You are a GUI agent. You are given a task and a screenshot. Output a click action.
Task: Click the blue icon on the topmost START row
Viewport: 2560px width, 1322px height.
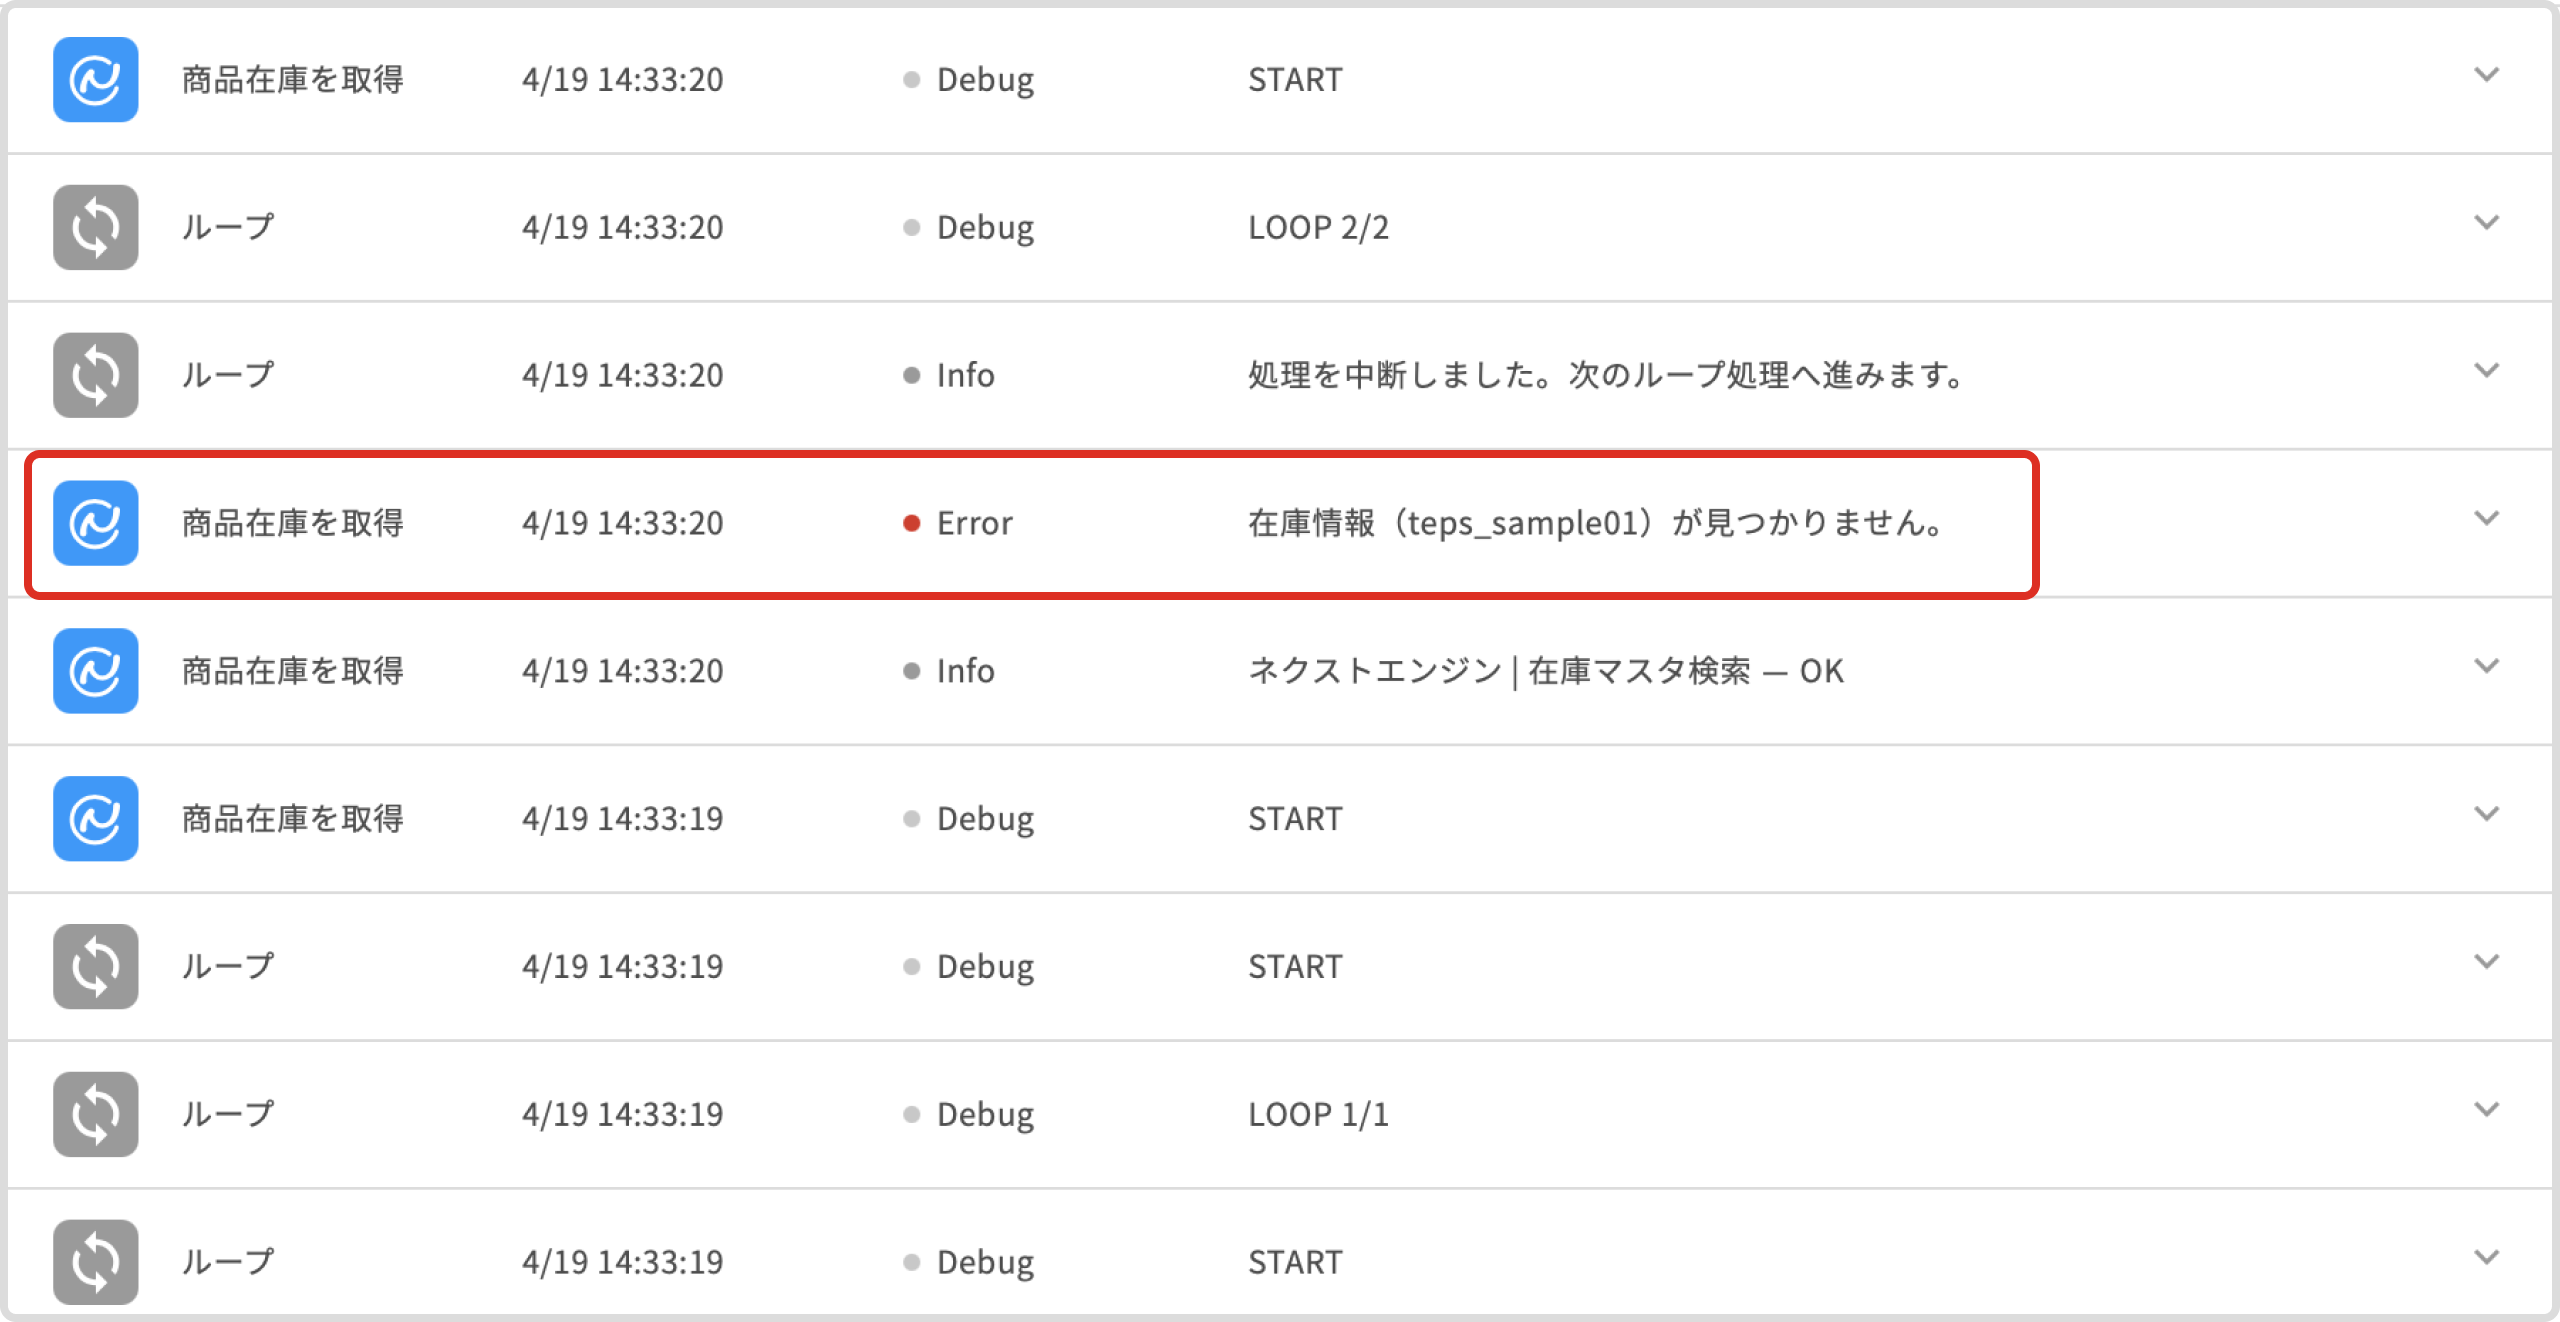(95, 80)
